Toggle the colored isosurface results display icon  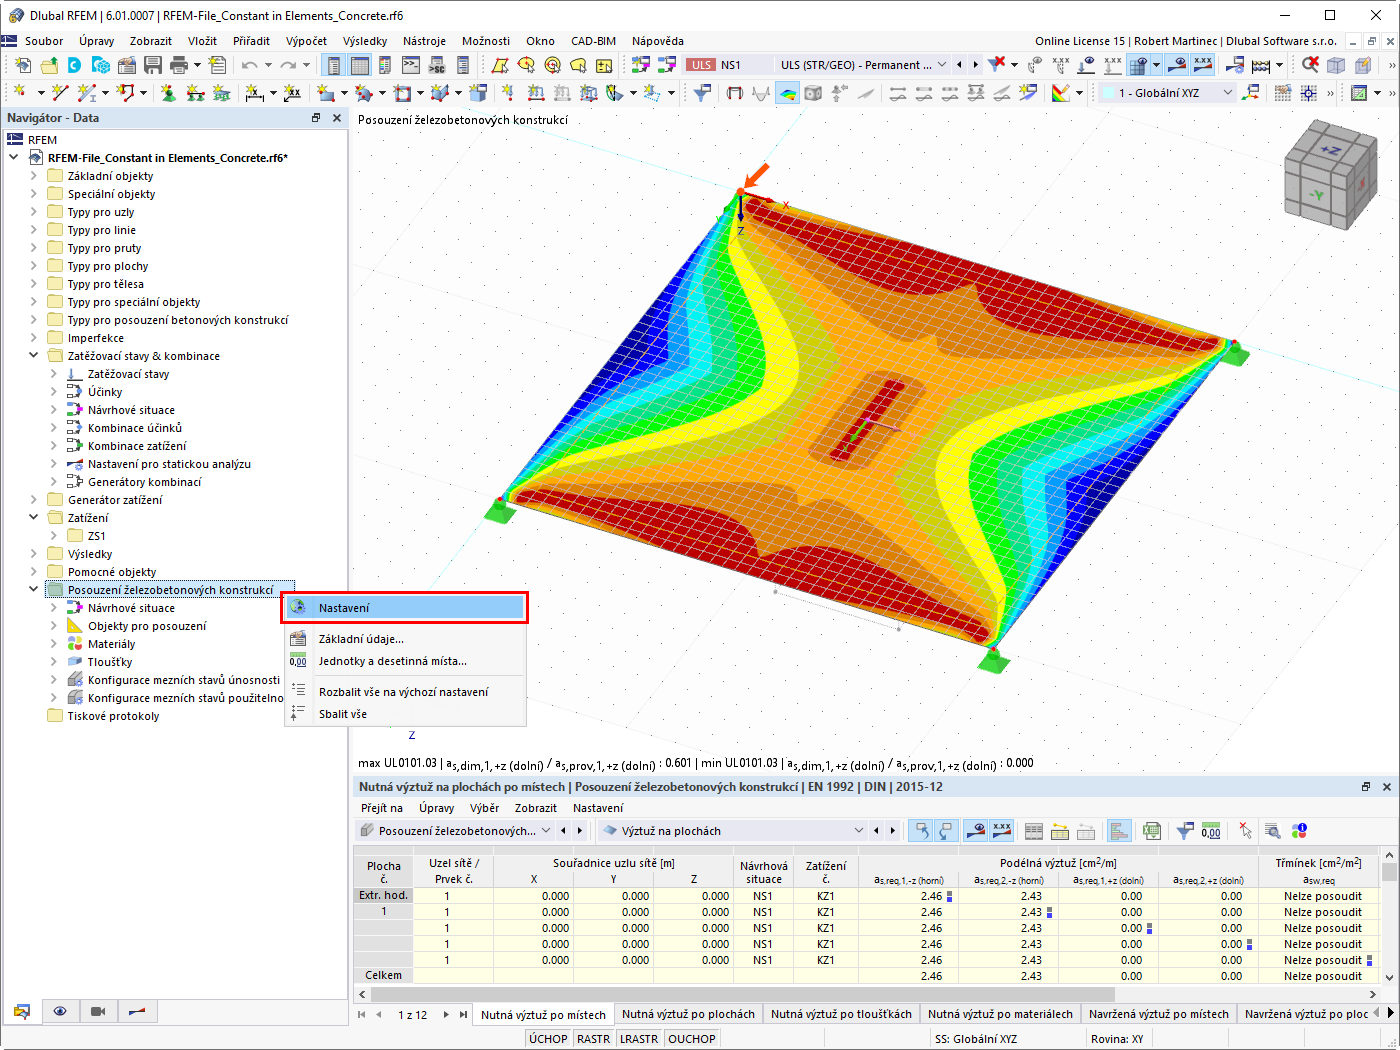click(788, 93)
